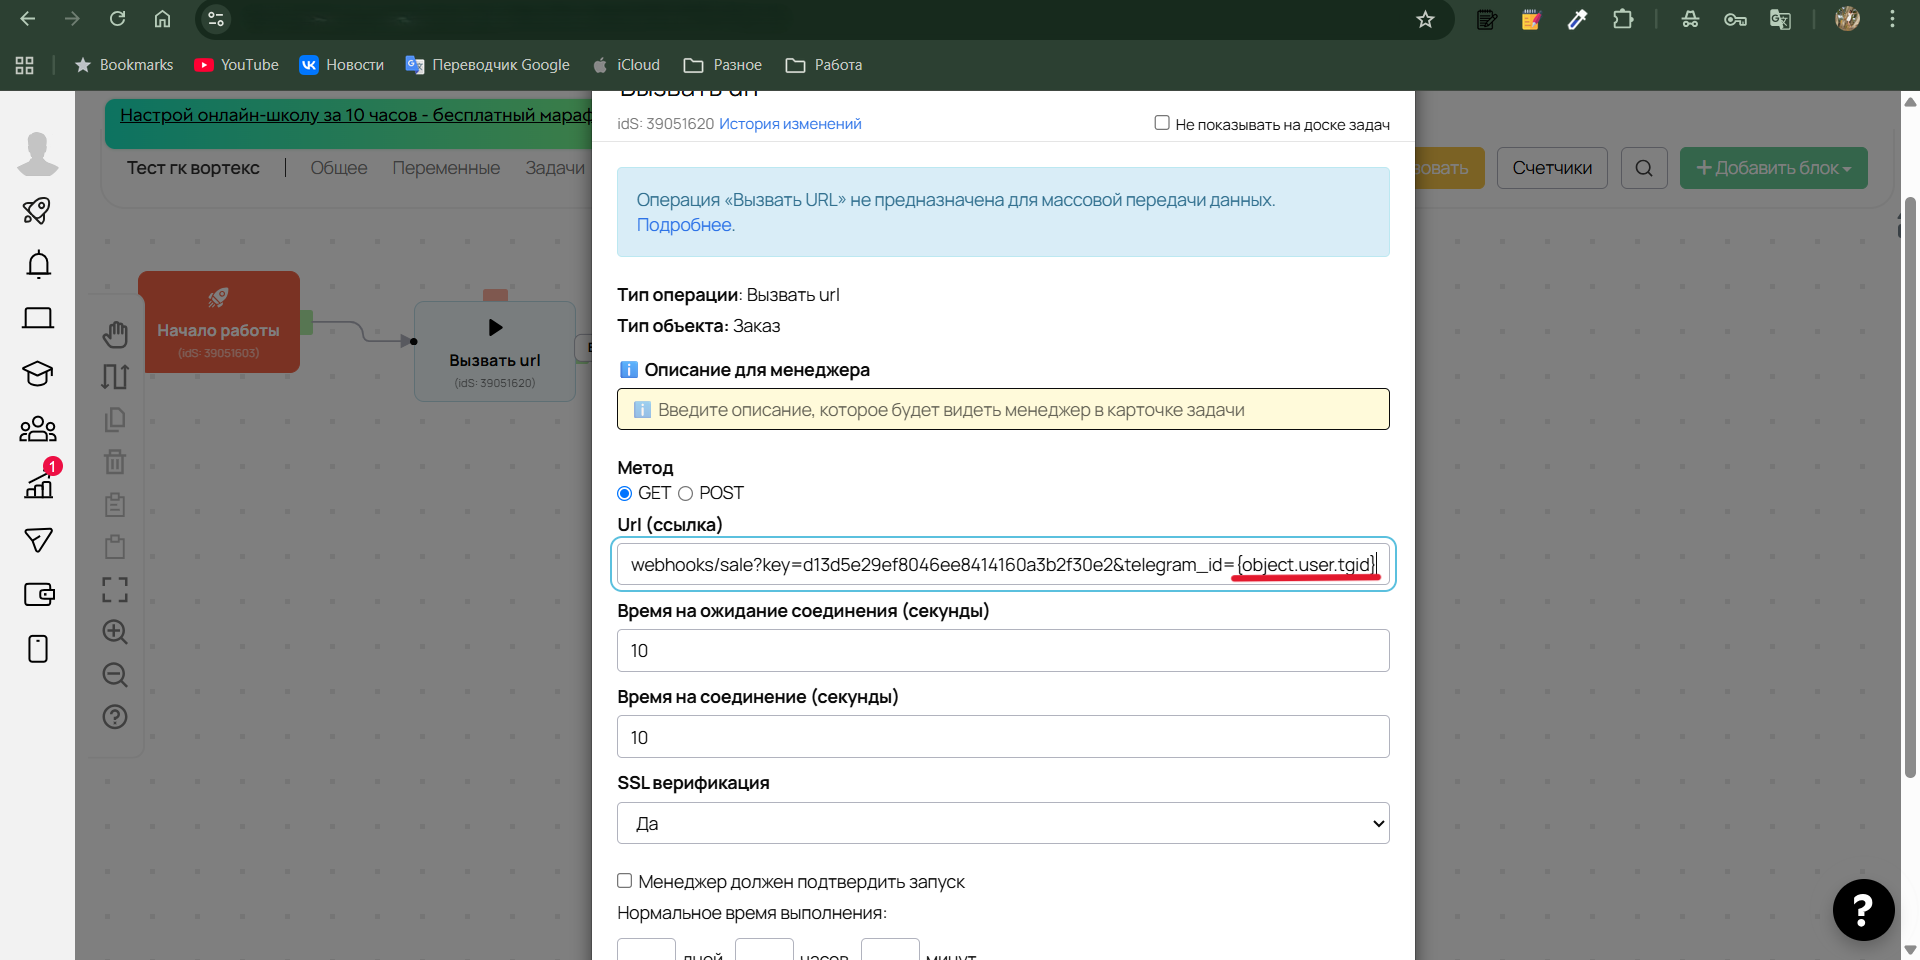Open the contacts (people) section in sidebar
1920x960 pixels.
37,428
